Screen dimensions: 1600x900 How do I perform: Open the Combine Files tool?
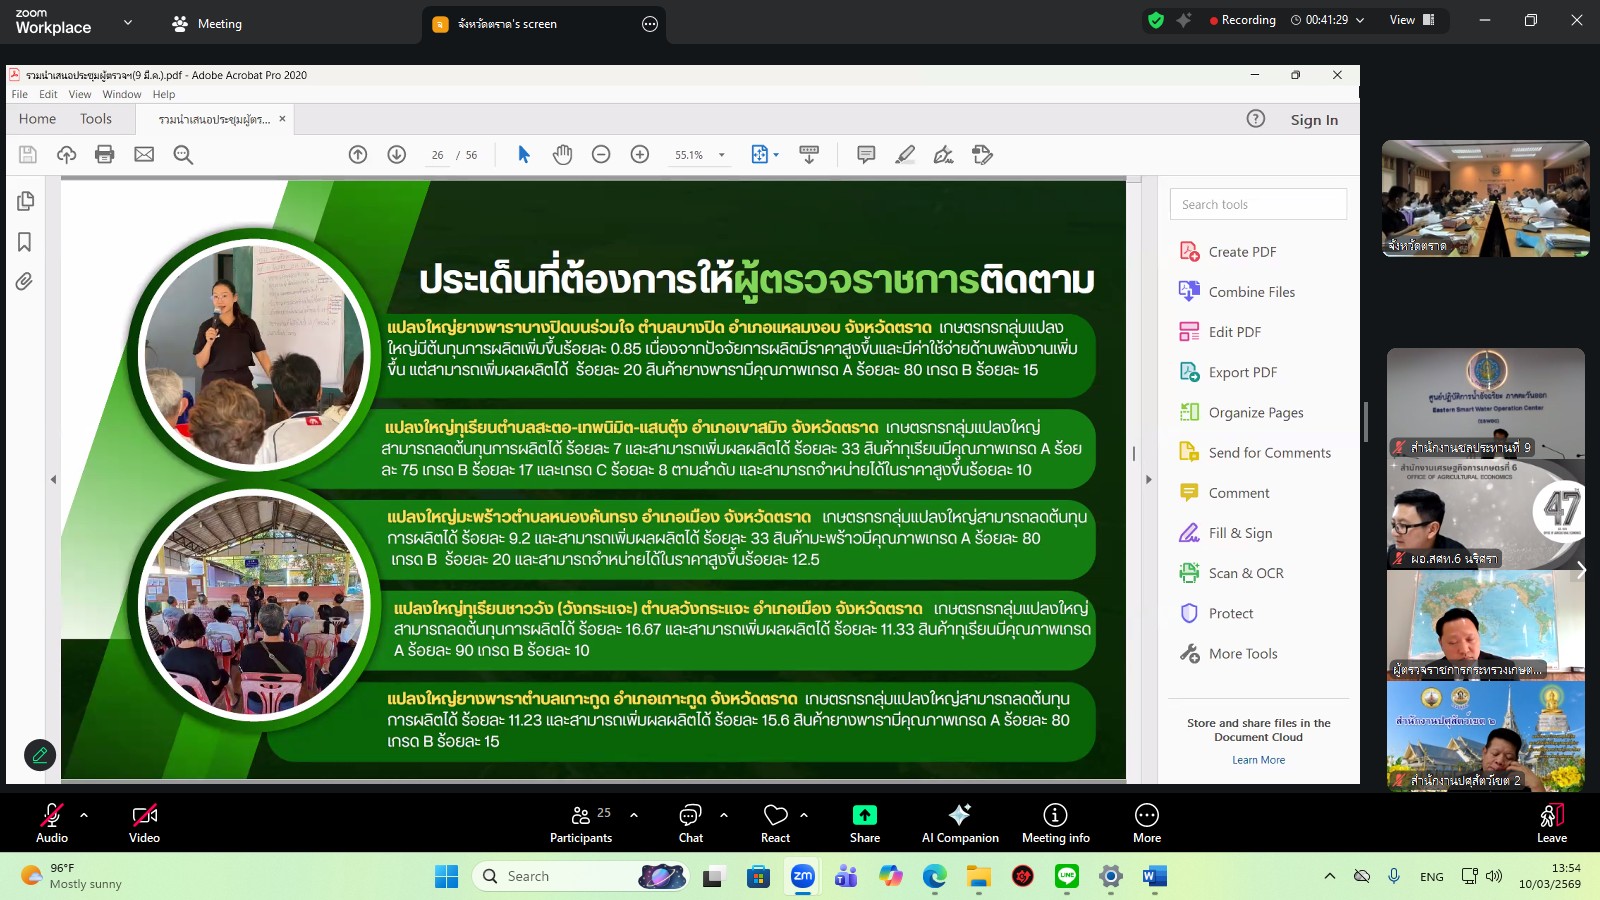(1252, 291)
